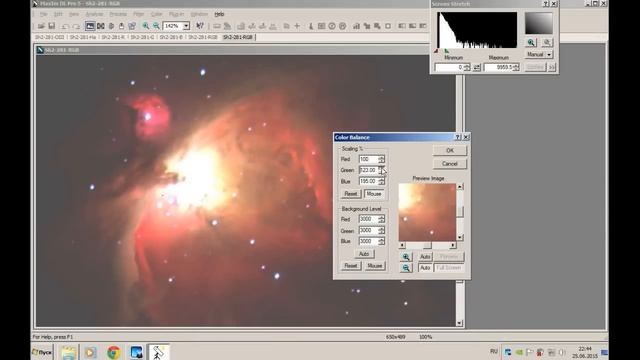Click the Screen Stretch Minimum value field

449,67
